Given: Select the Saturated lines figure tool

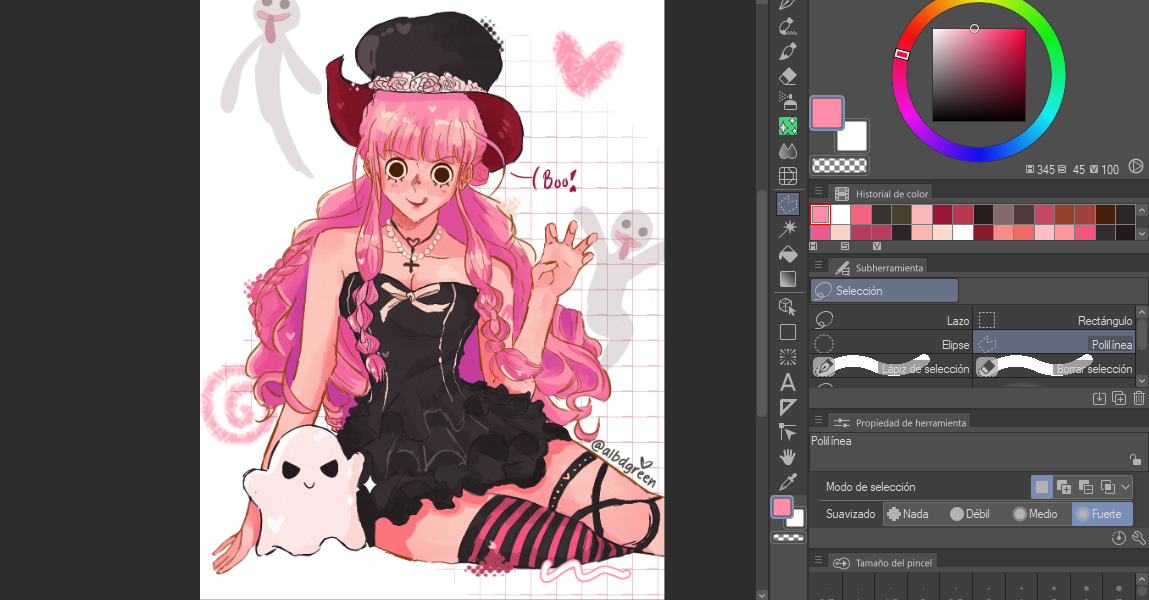Looking at the screenshot, I should click(x=788, y=357).
